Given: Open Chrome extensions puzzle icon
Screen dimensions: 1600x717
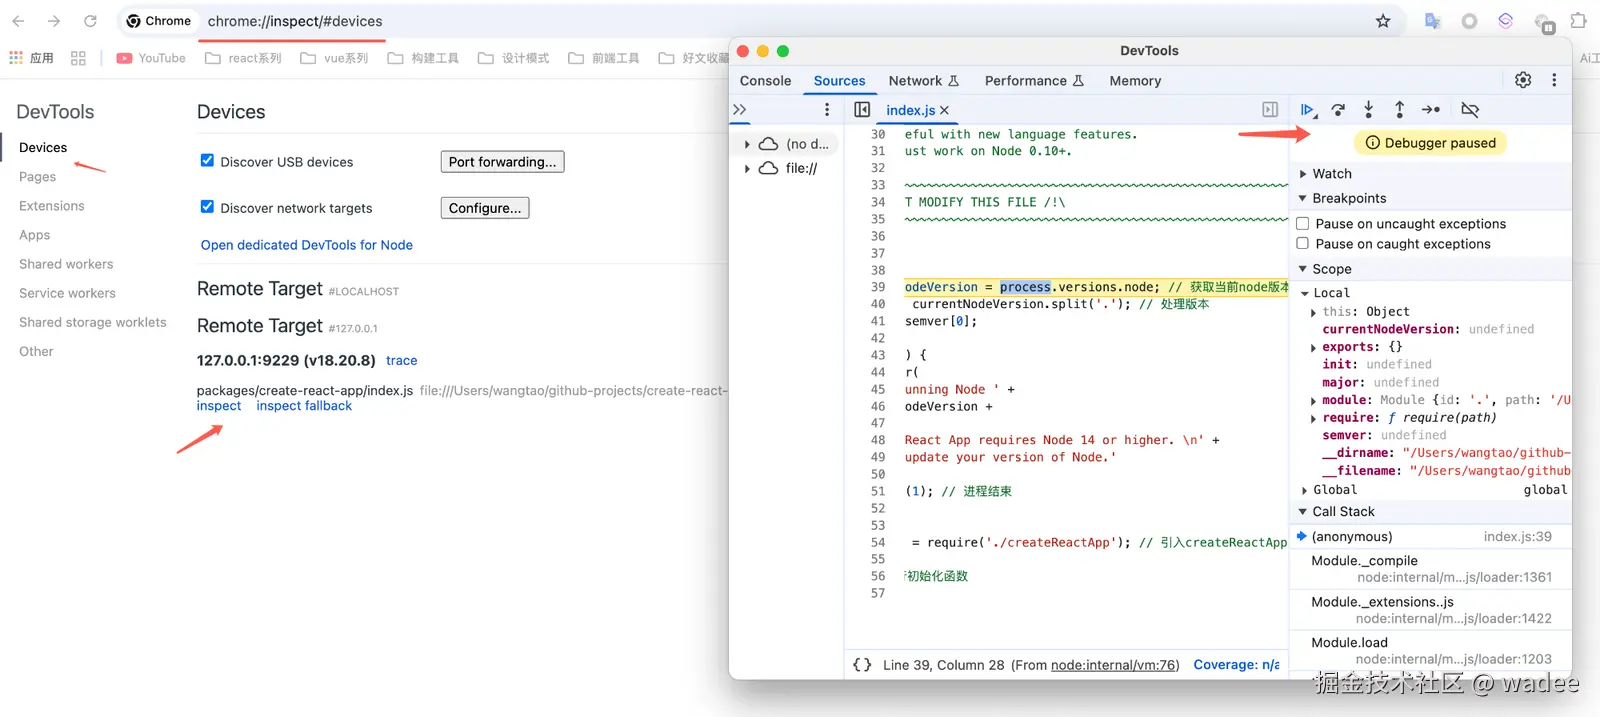Looking at the screenshot, I should pos(1579,21).
